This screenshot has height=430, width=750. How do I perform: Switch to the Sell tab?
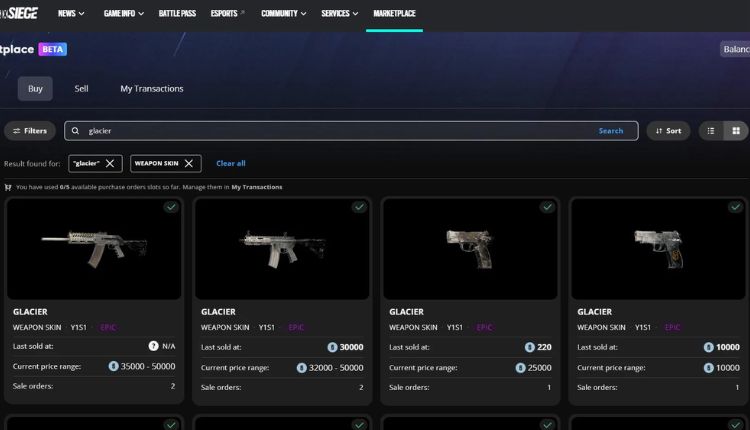81,88
